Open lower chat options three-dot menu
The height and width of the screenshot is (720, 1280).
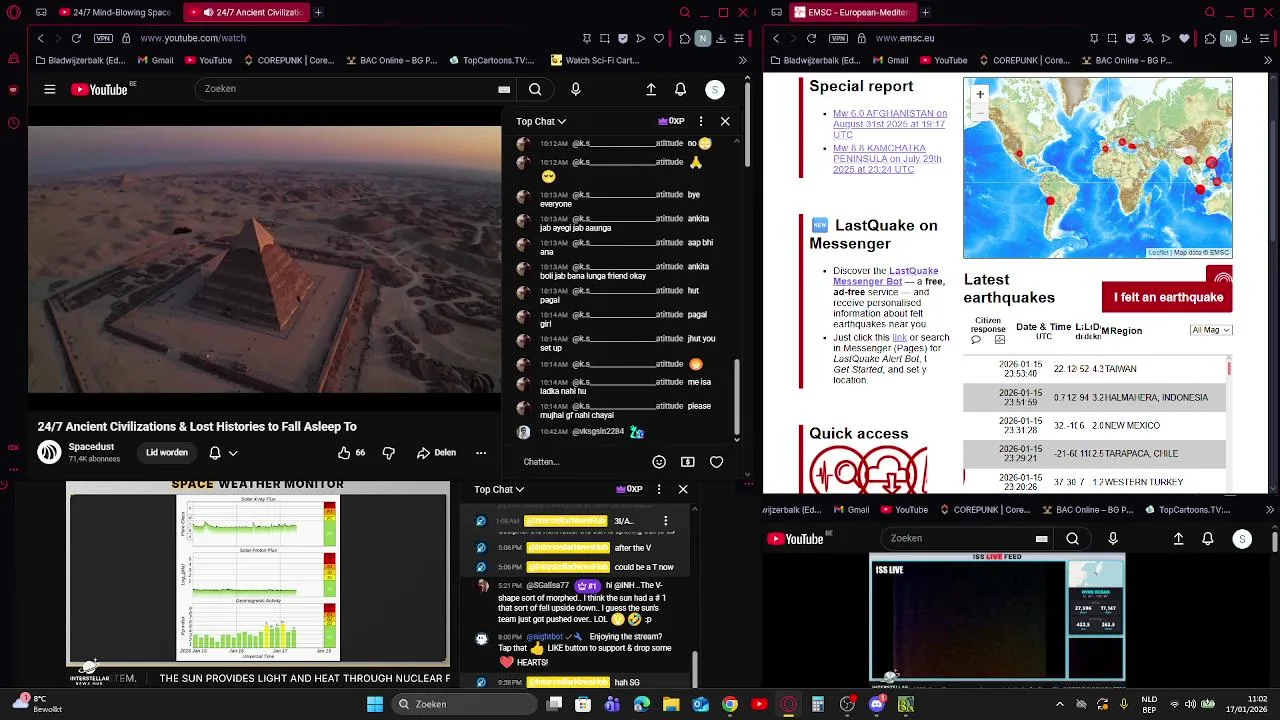tap(658, 489)
